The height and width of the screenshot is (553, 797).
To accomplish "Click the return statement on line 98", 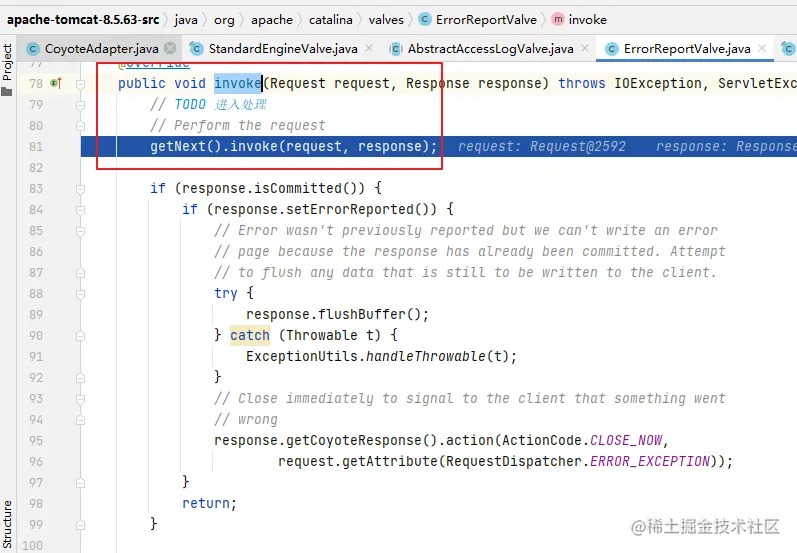I will [209, 503].
